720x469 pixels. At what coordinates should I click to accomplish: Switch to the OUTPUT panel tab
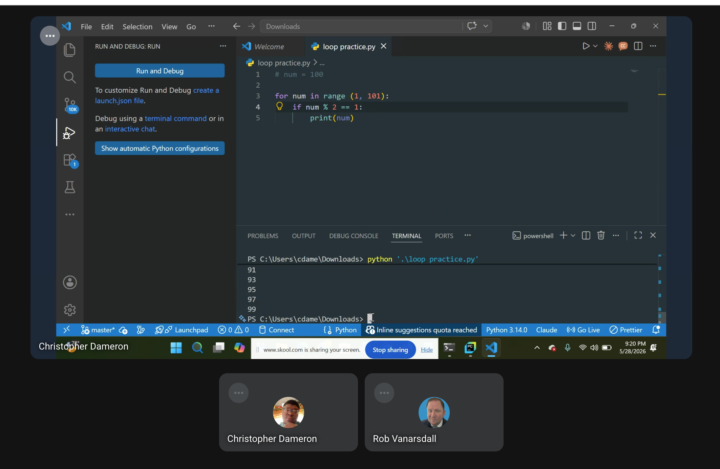click(x=304, y=236)
